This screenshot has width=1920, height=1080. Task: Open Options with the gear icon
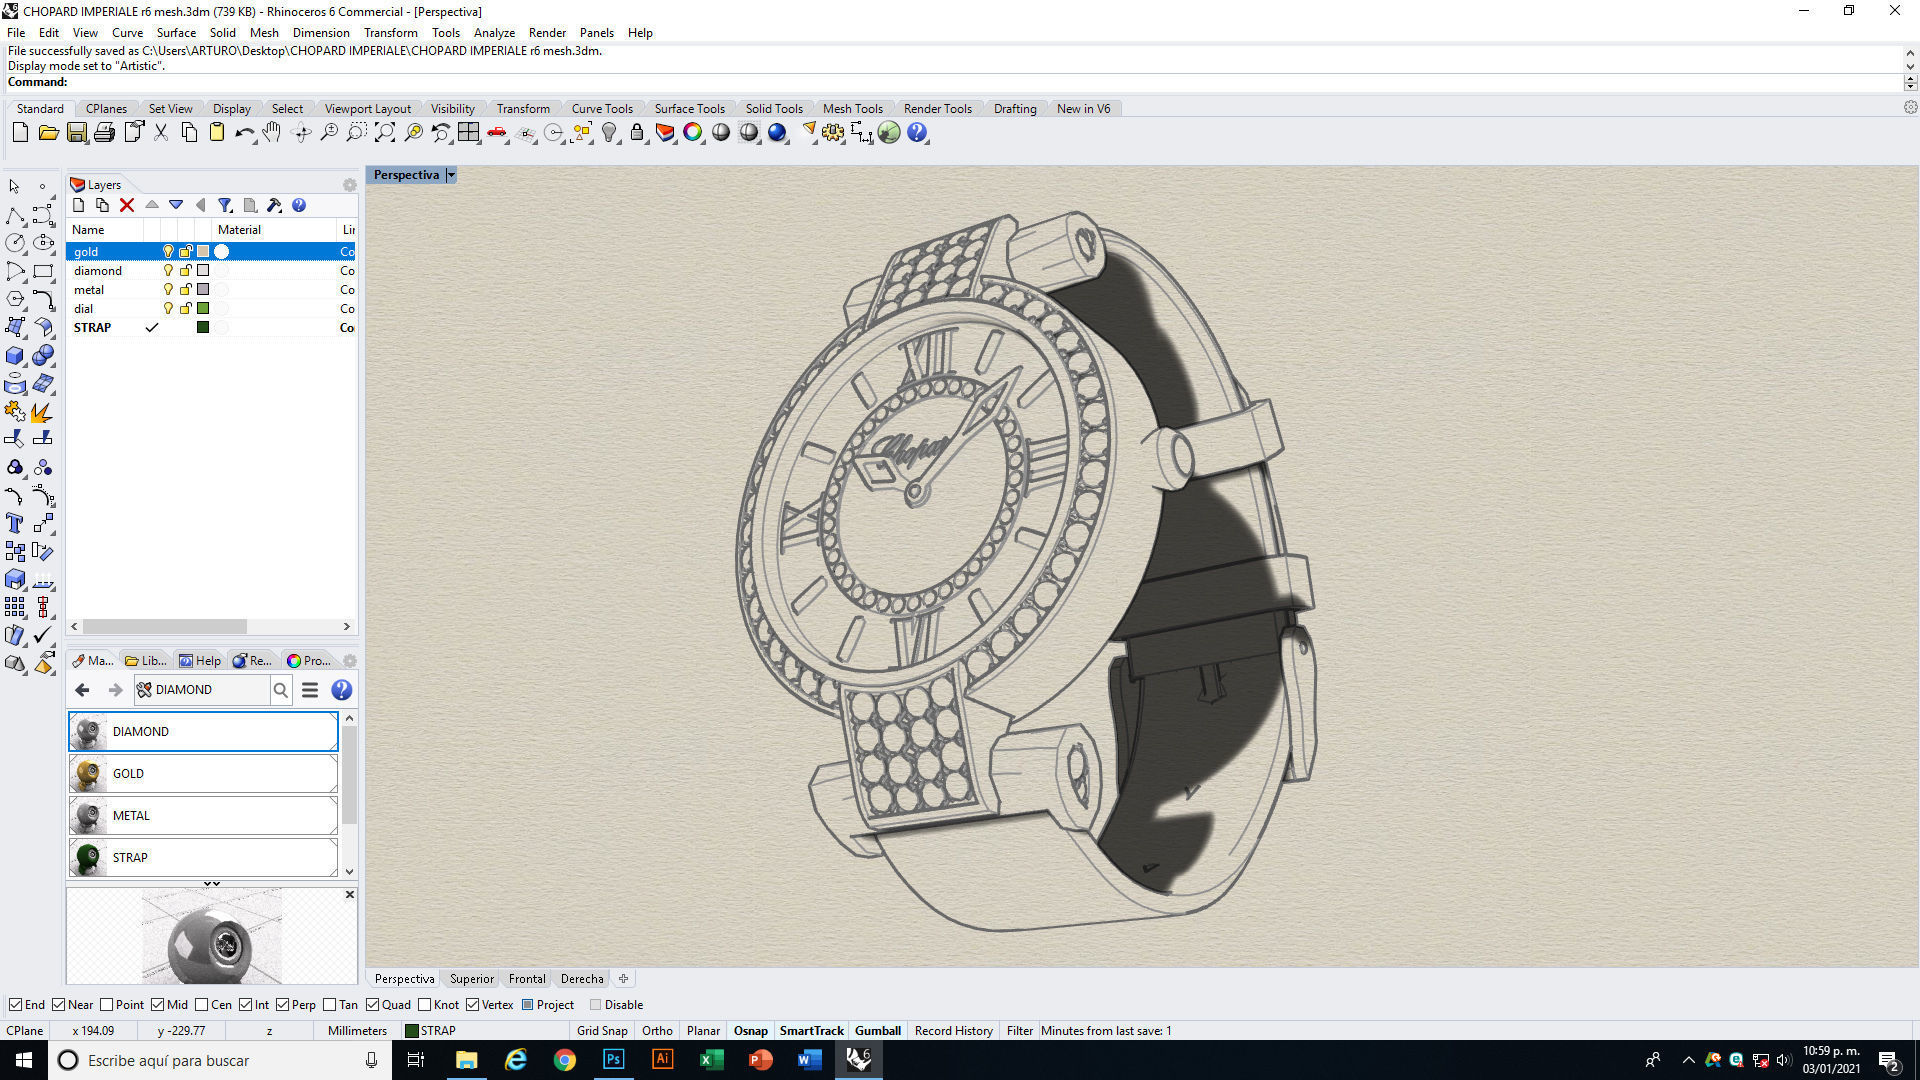point(833,133)
